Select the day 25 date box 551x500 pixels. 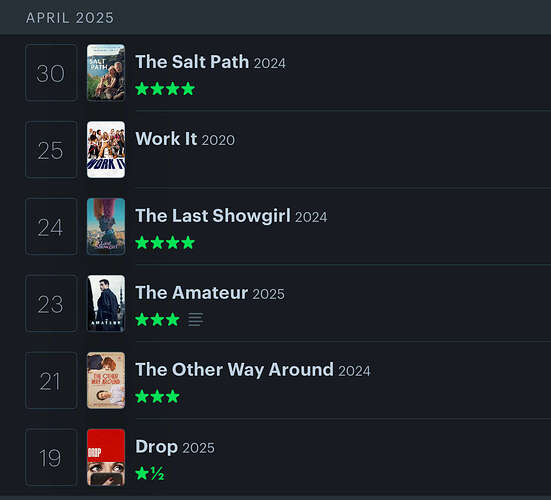coord(51,149)
